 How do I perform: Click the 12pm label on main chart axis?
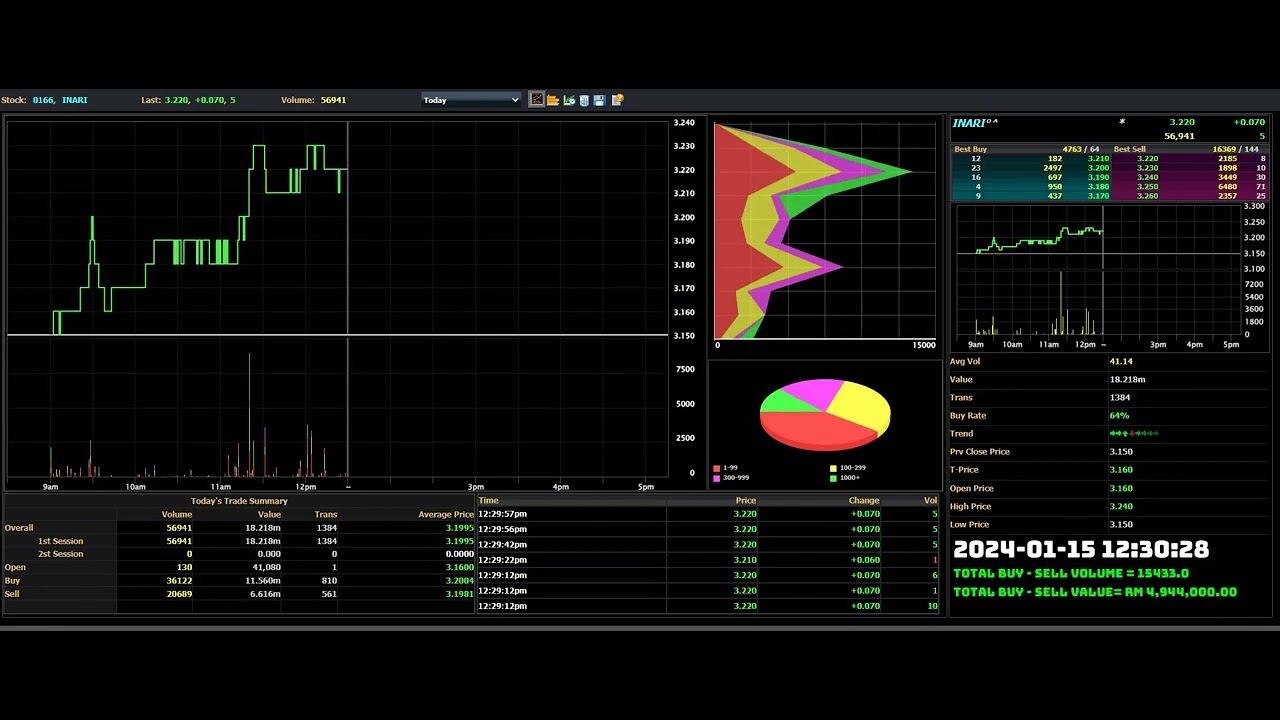(307, 487)
